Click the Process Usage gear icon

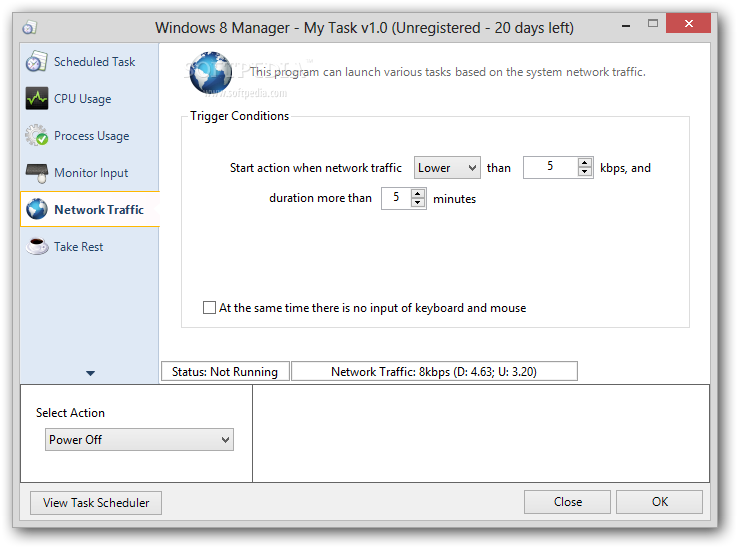tap(37, 136)
